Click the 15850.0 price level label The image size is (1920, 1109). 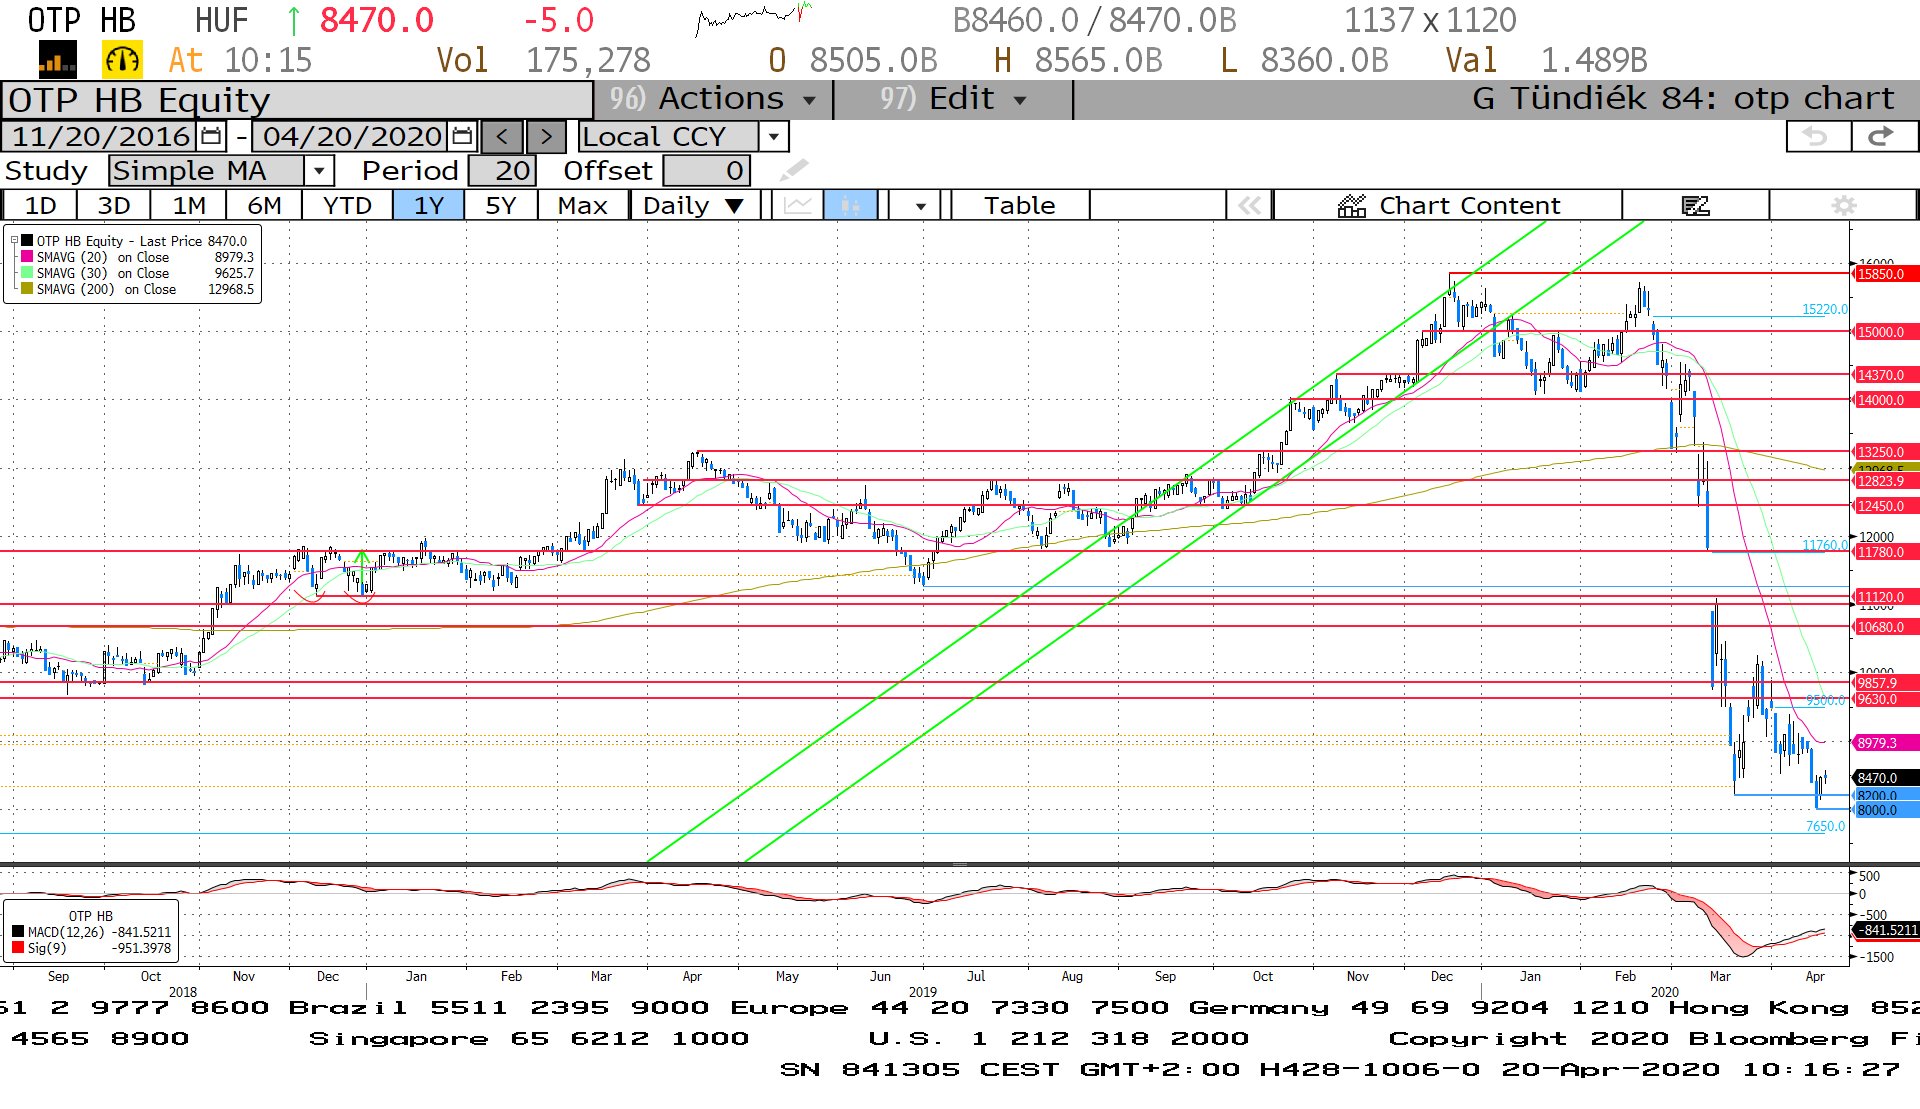(1885, 273)
